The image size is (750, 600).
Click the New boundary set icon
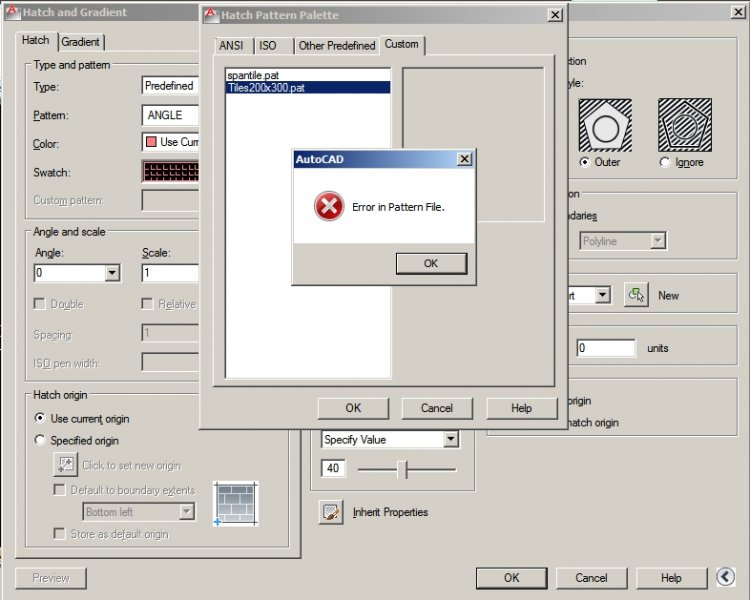[x=636, y=295]
